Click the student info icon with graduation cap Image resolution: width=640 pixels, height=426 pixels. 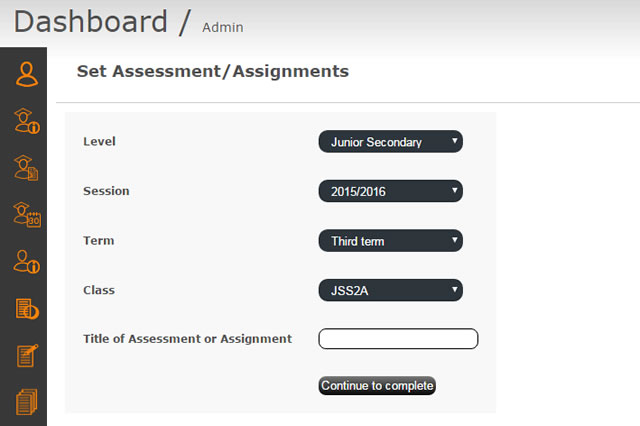tap(27, 121)
